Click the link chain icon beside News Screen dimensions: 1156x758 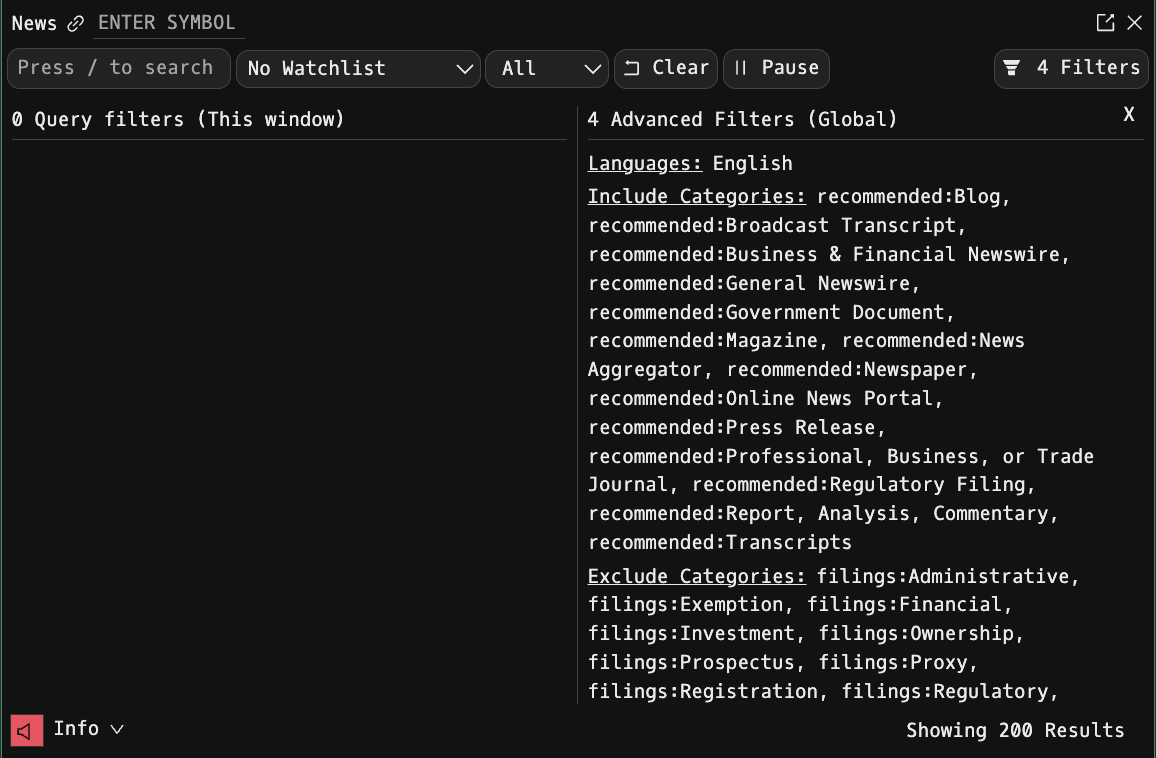point(75,24)
